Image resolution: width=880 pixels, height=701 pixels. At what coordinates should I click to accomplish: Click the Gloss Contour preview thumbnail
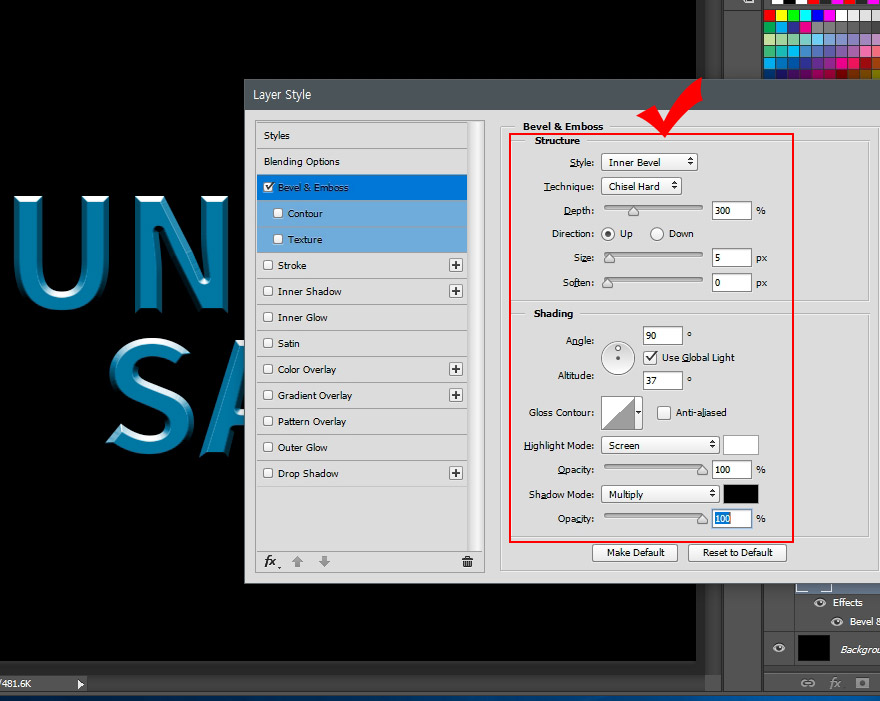pos(618,413)
